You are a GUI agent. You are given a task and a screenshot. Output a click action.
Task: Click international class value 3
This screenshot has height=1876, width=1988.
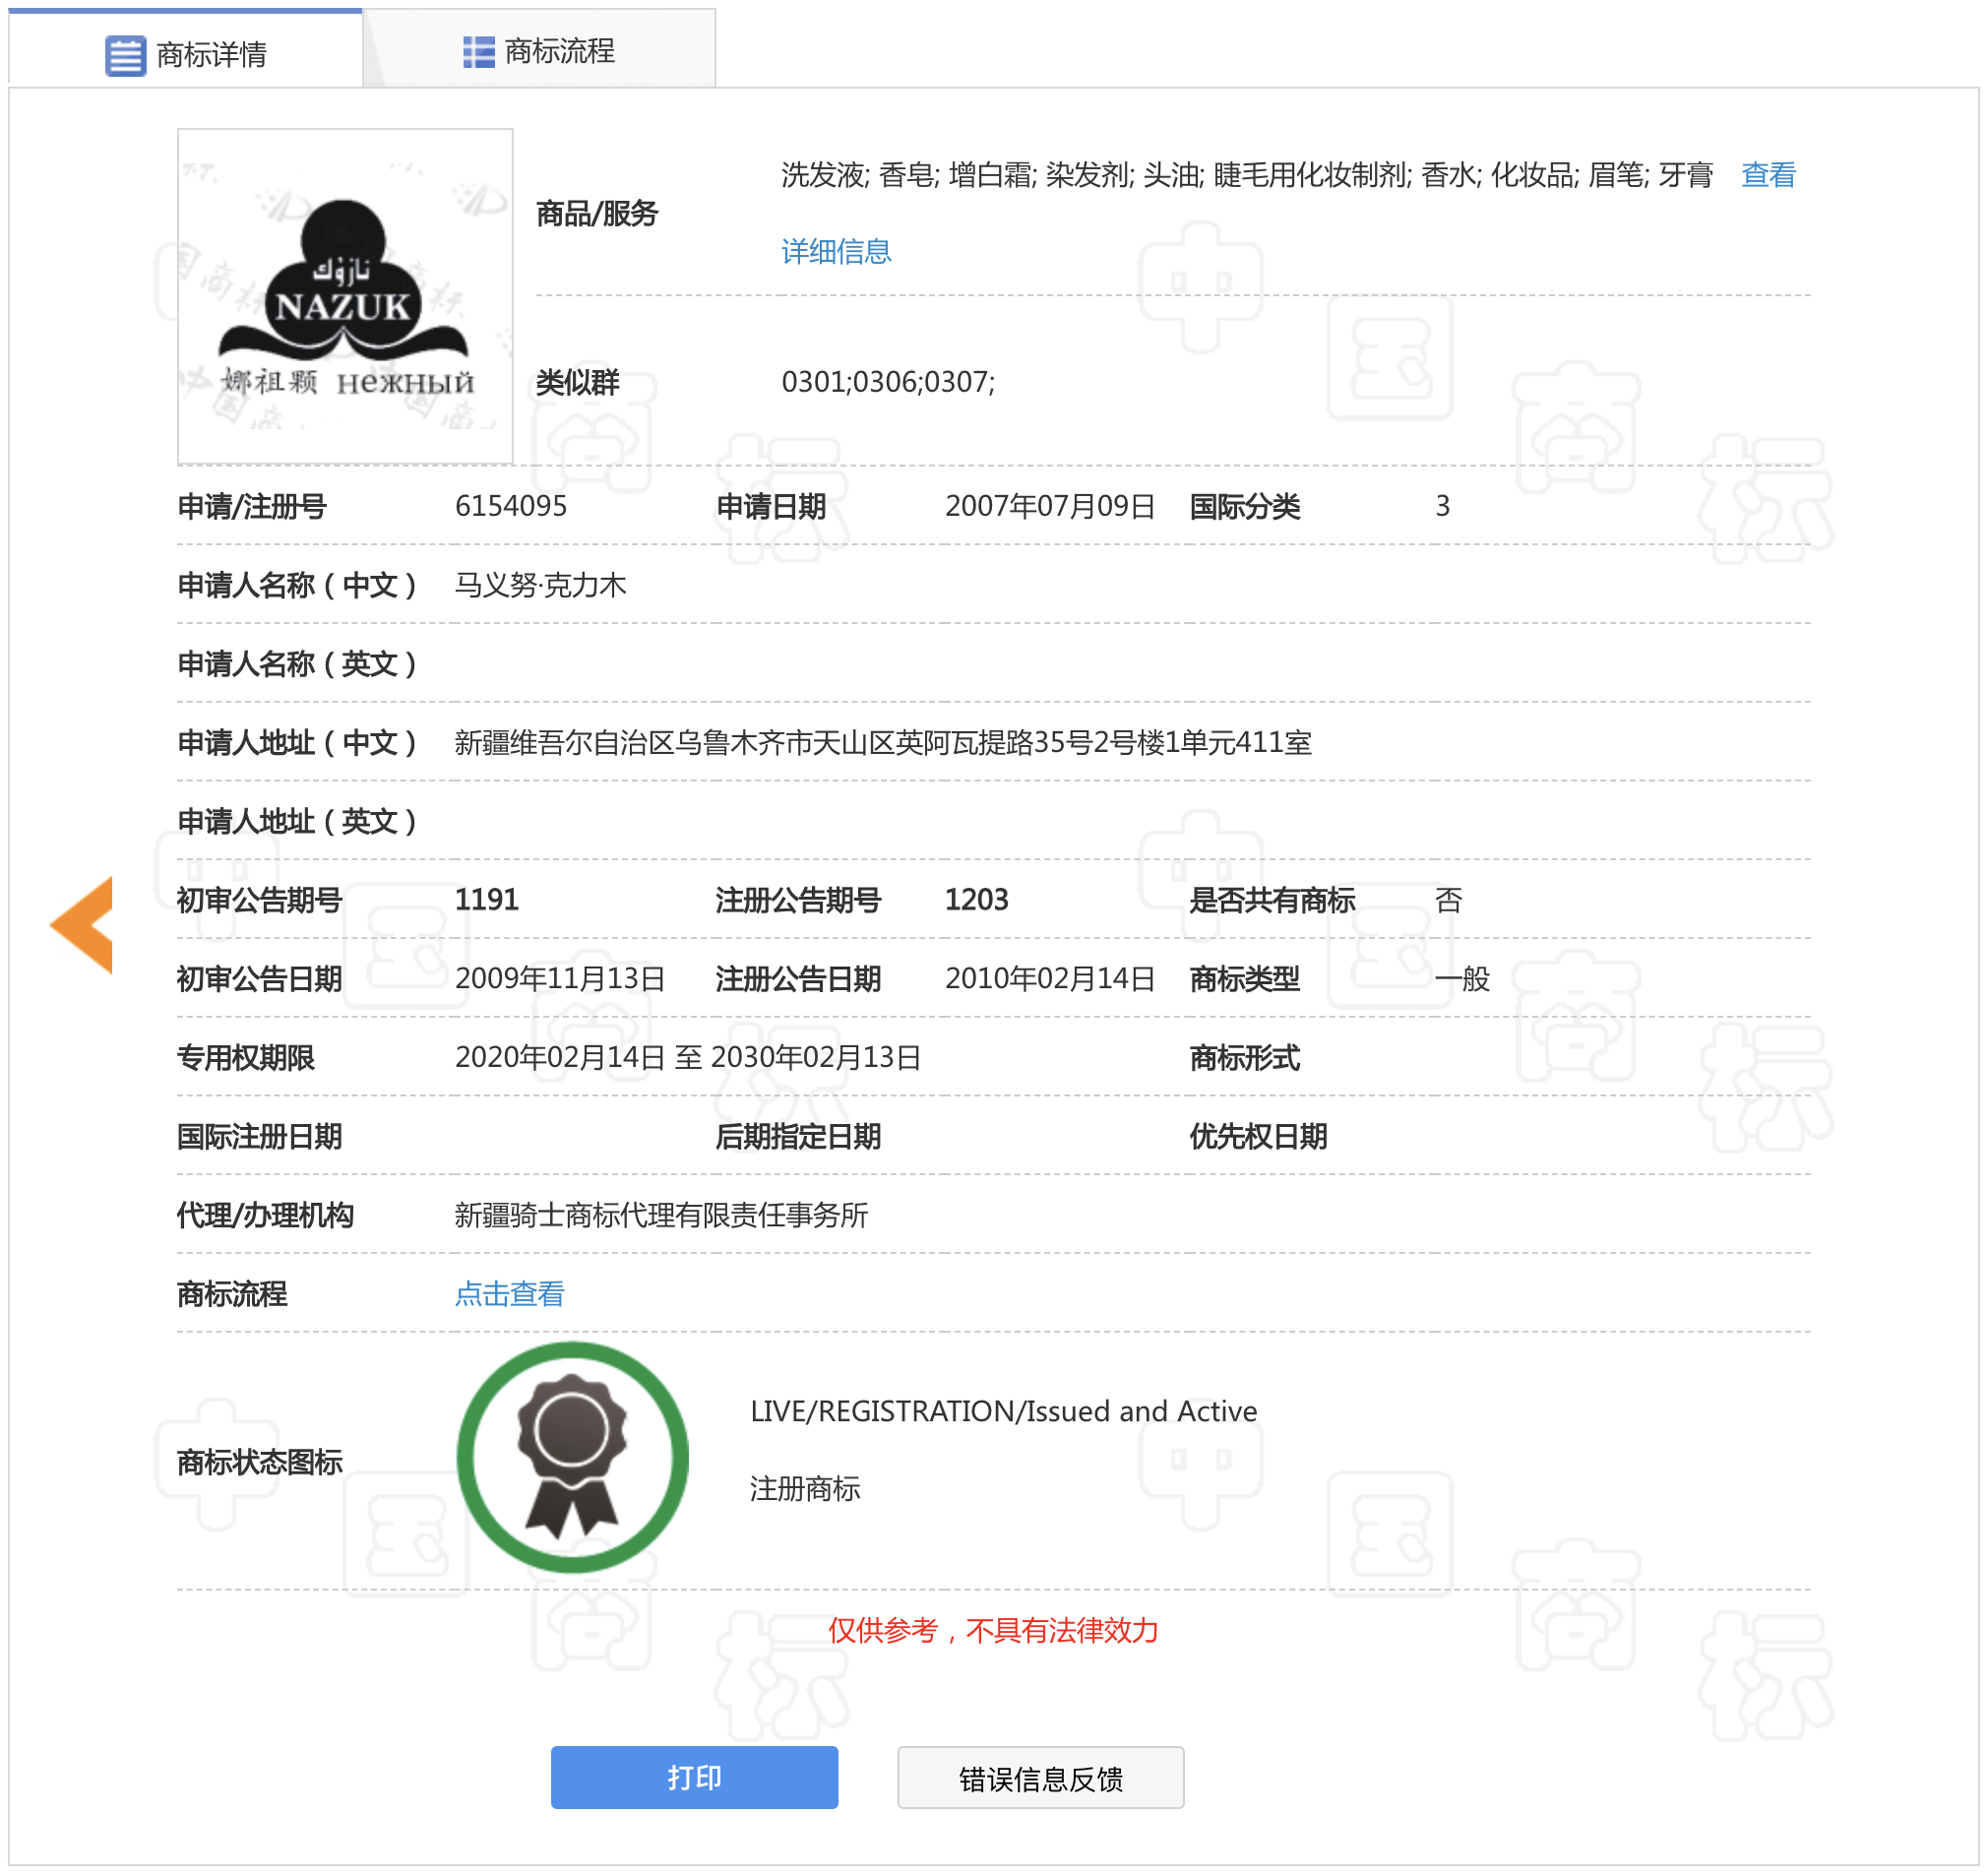[1442, 506]
